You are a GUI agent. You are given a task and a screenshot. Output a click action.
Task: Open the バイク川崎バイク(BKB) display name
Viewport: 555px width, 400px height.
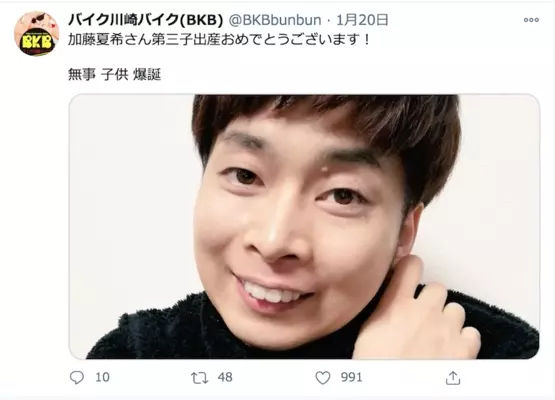pos(145,20)
